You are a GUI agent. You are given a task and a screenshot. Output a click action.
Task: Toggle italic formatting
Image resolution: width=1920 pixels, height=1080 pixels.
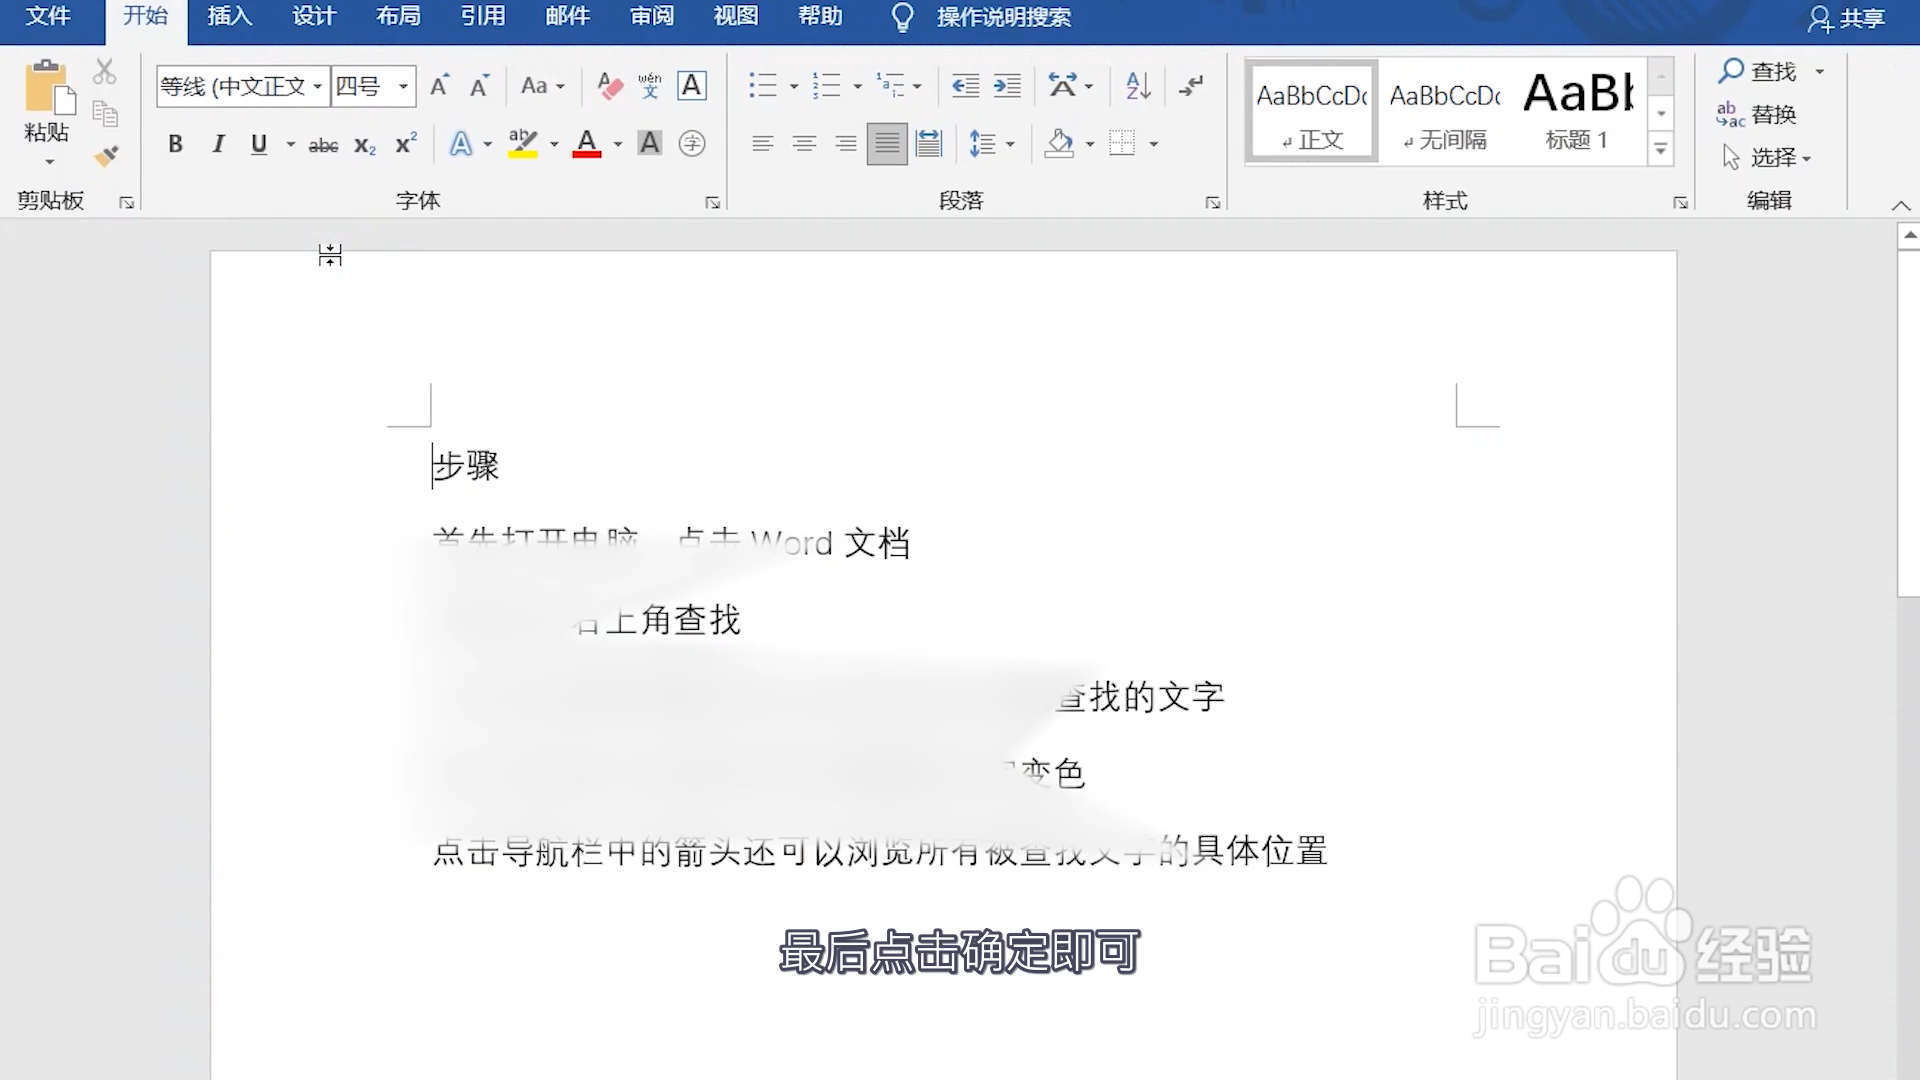218,144
